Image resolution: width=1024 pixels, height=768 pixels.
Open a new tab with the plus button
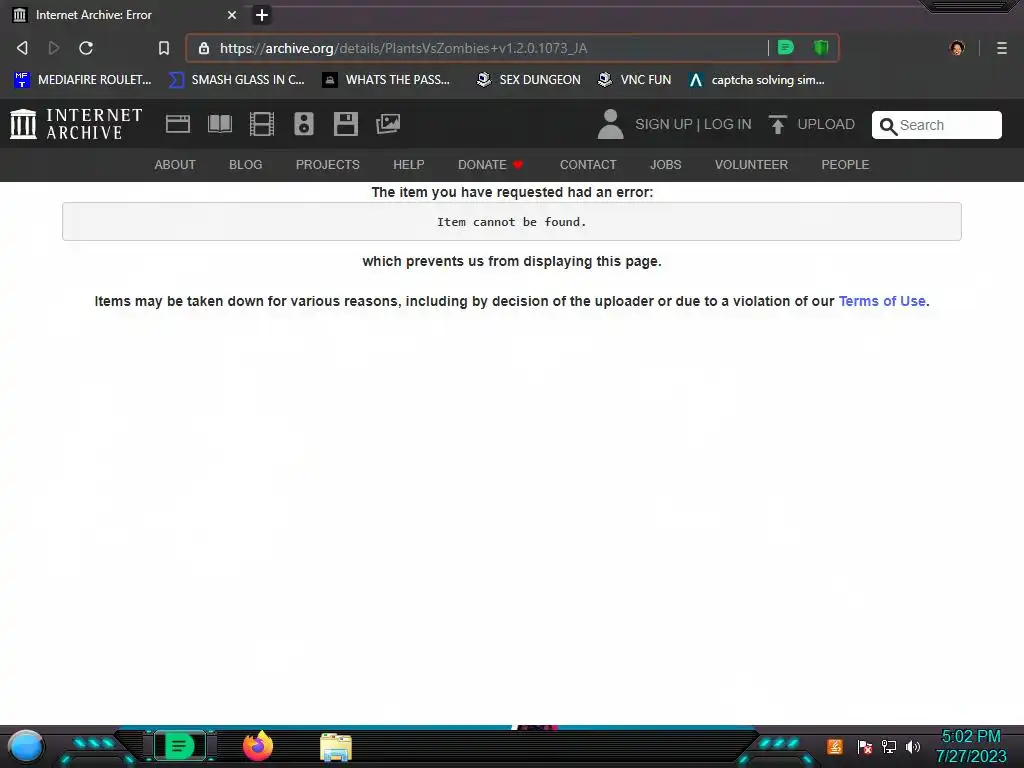coord(262,15)
